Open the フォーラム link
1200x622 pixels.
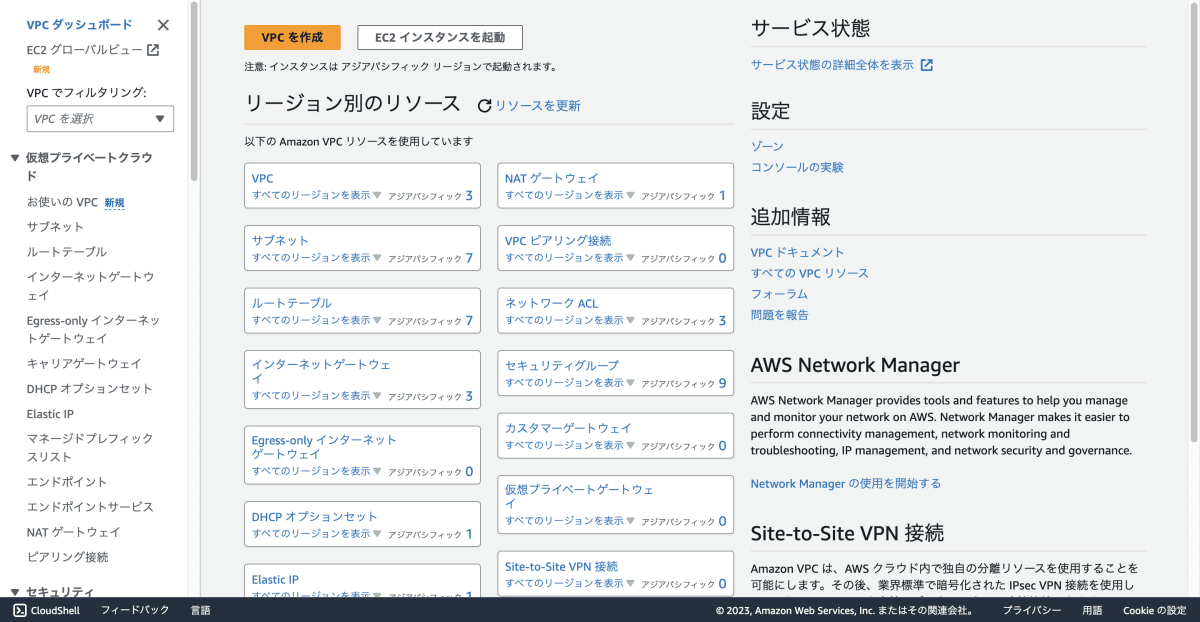[779, 295]
